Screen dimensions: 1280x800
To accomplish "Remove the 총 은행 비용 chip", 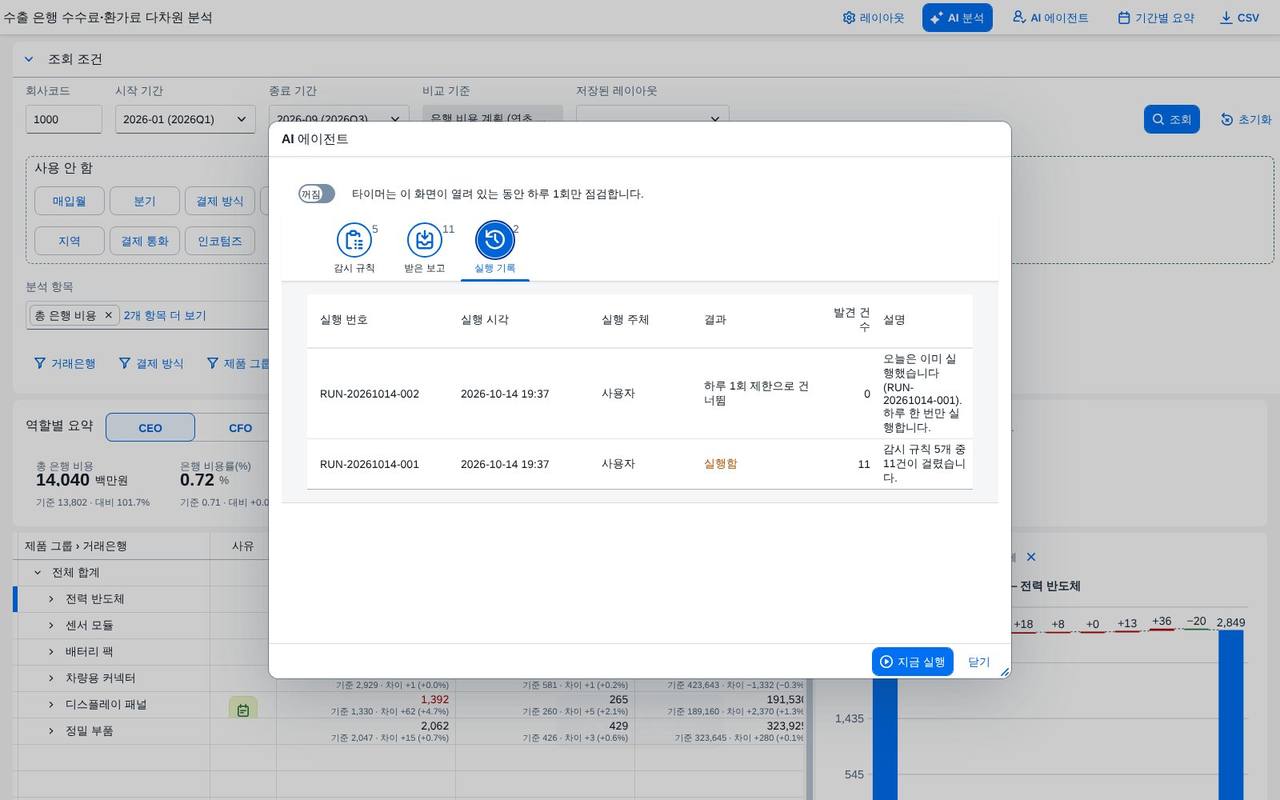I will tap(109, 315).
